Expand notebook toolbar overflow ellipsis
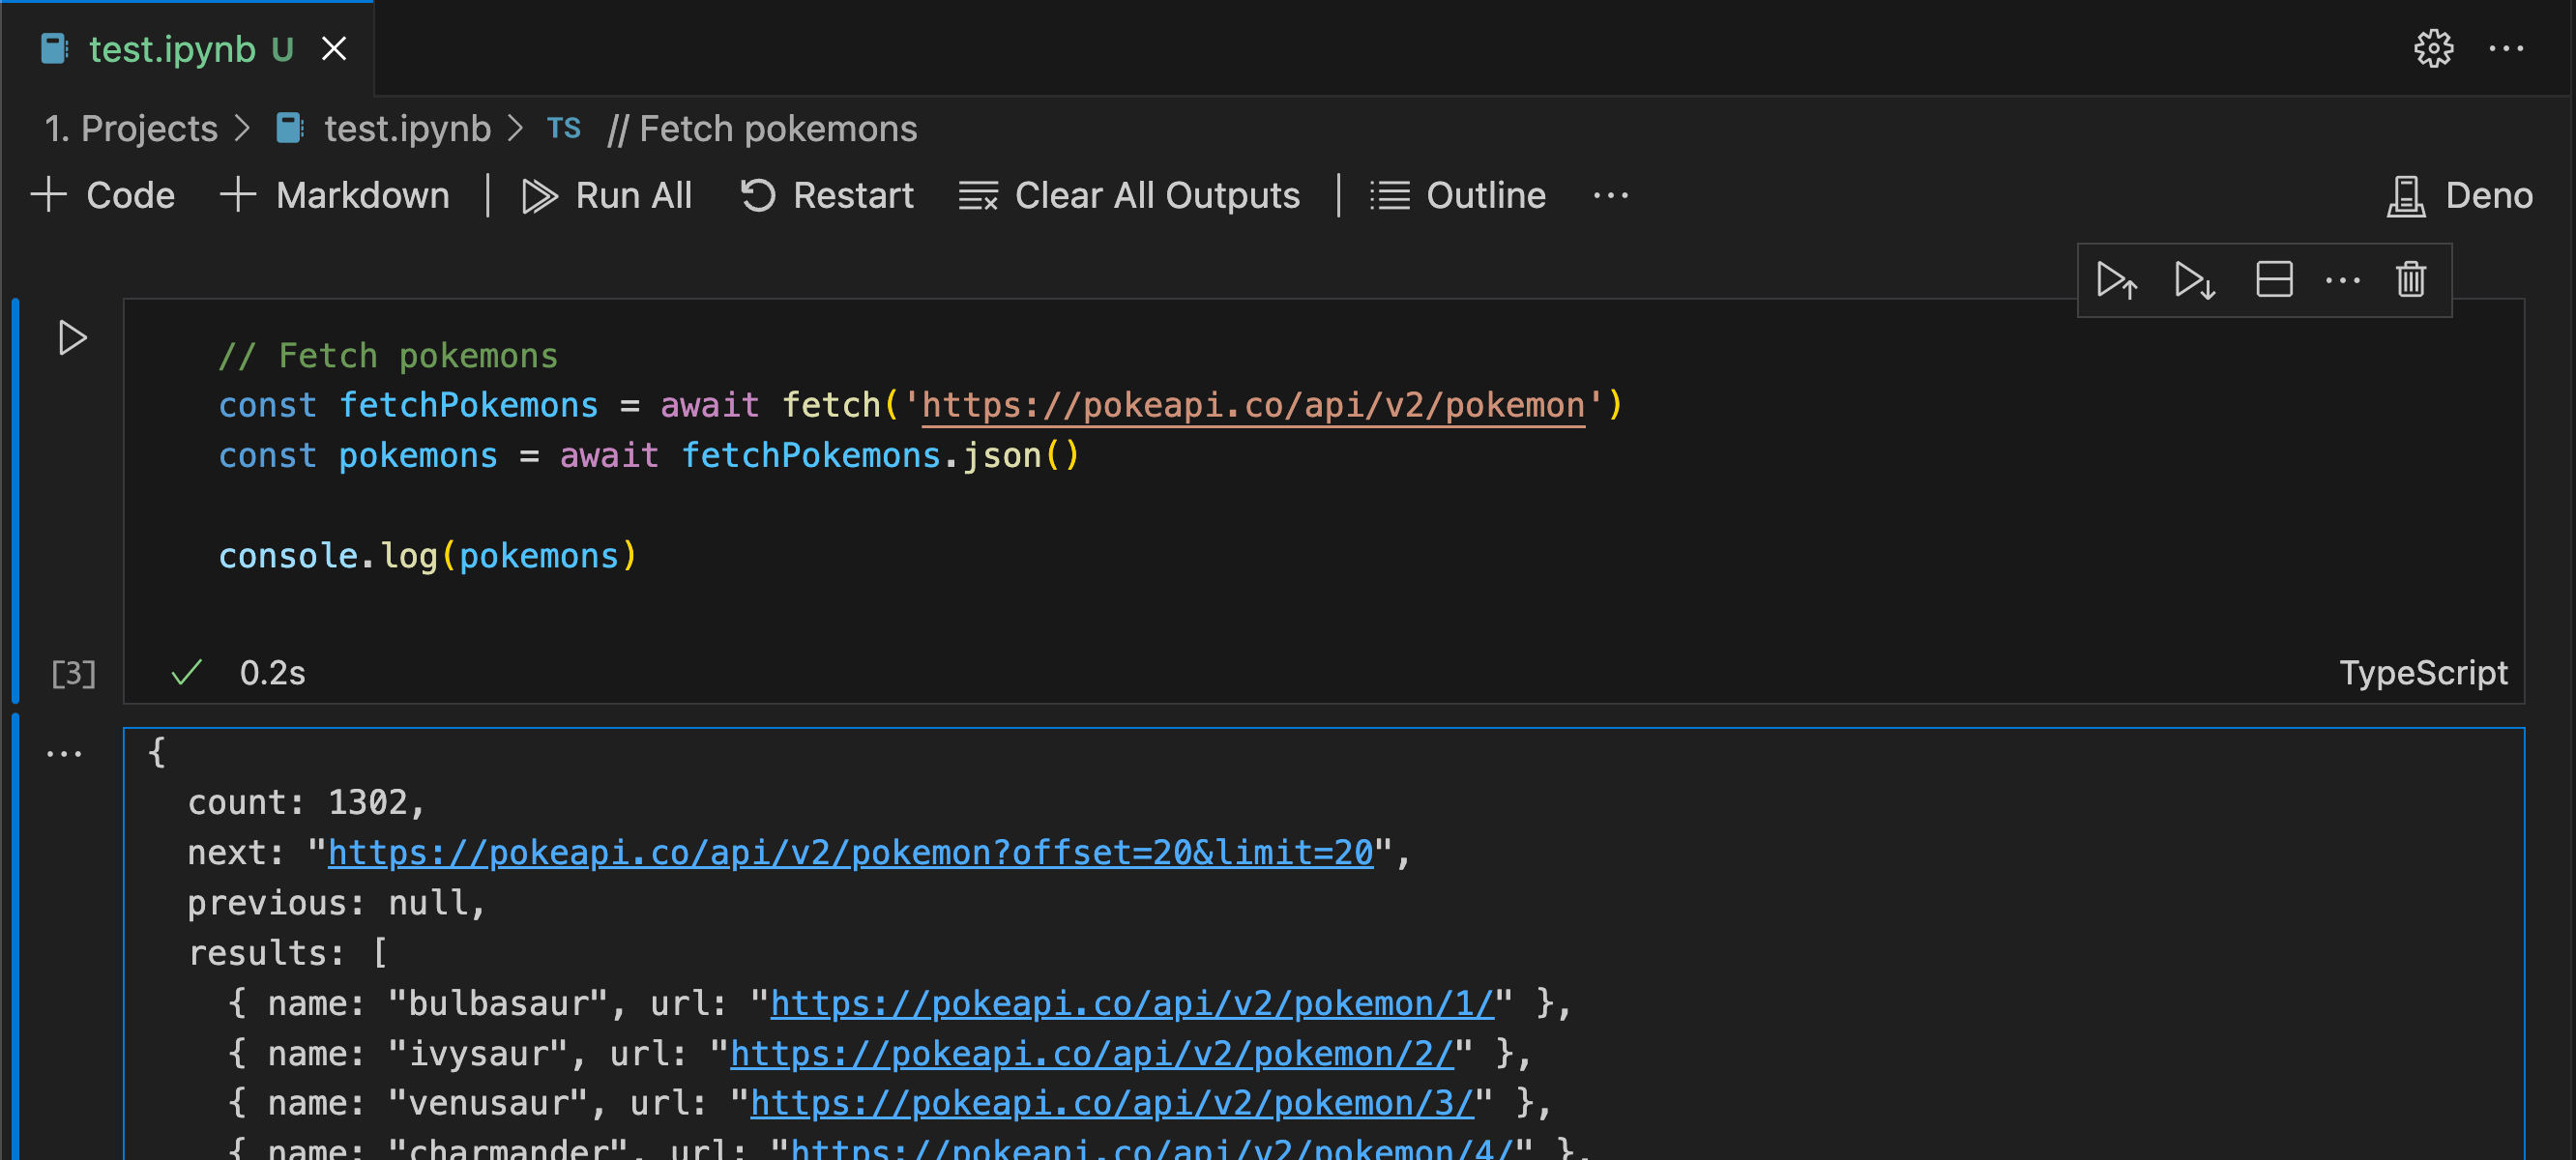Viewport: 2576px width, 1160px height. pyautogui.click(x=1610, y=195)
